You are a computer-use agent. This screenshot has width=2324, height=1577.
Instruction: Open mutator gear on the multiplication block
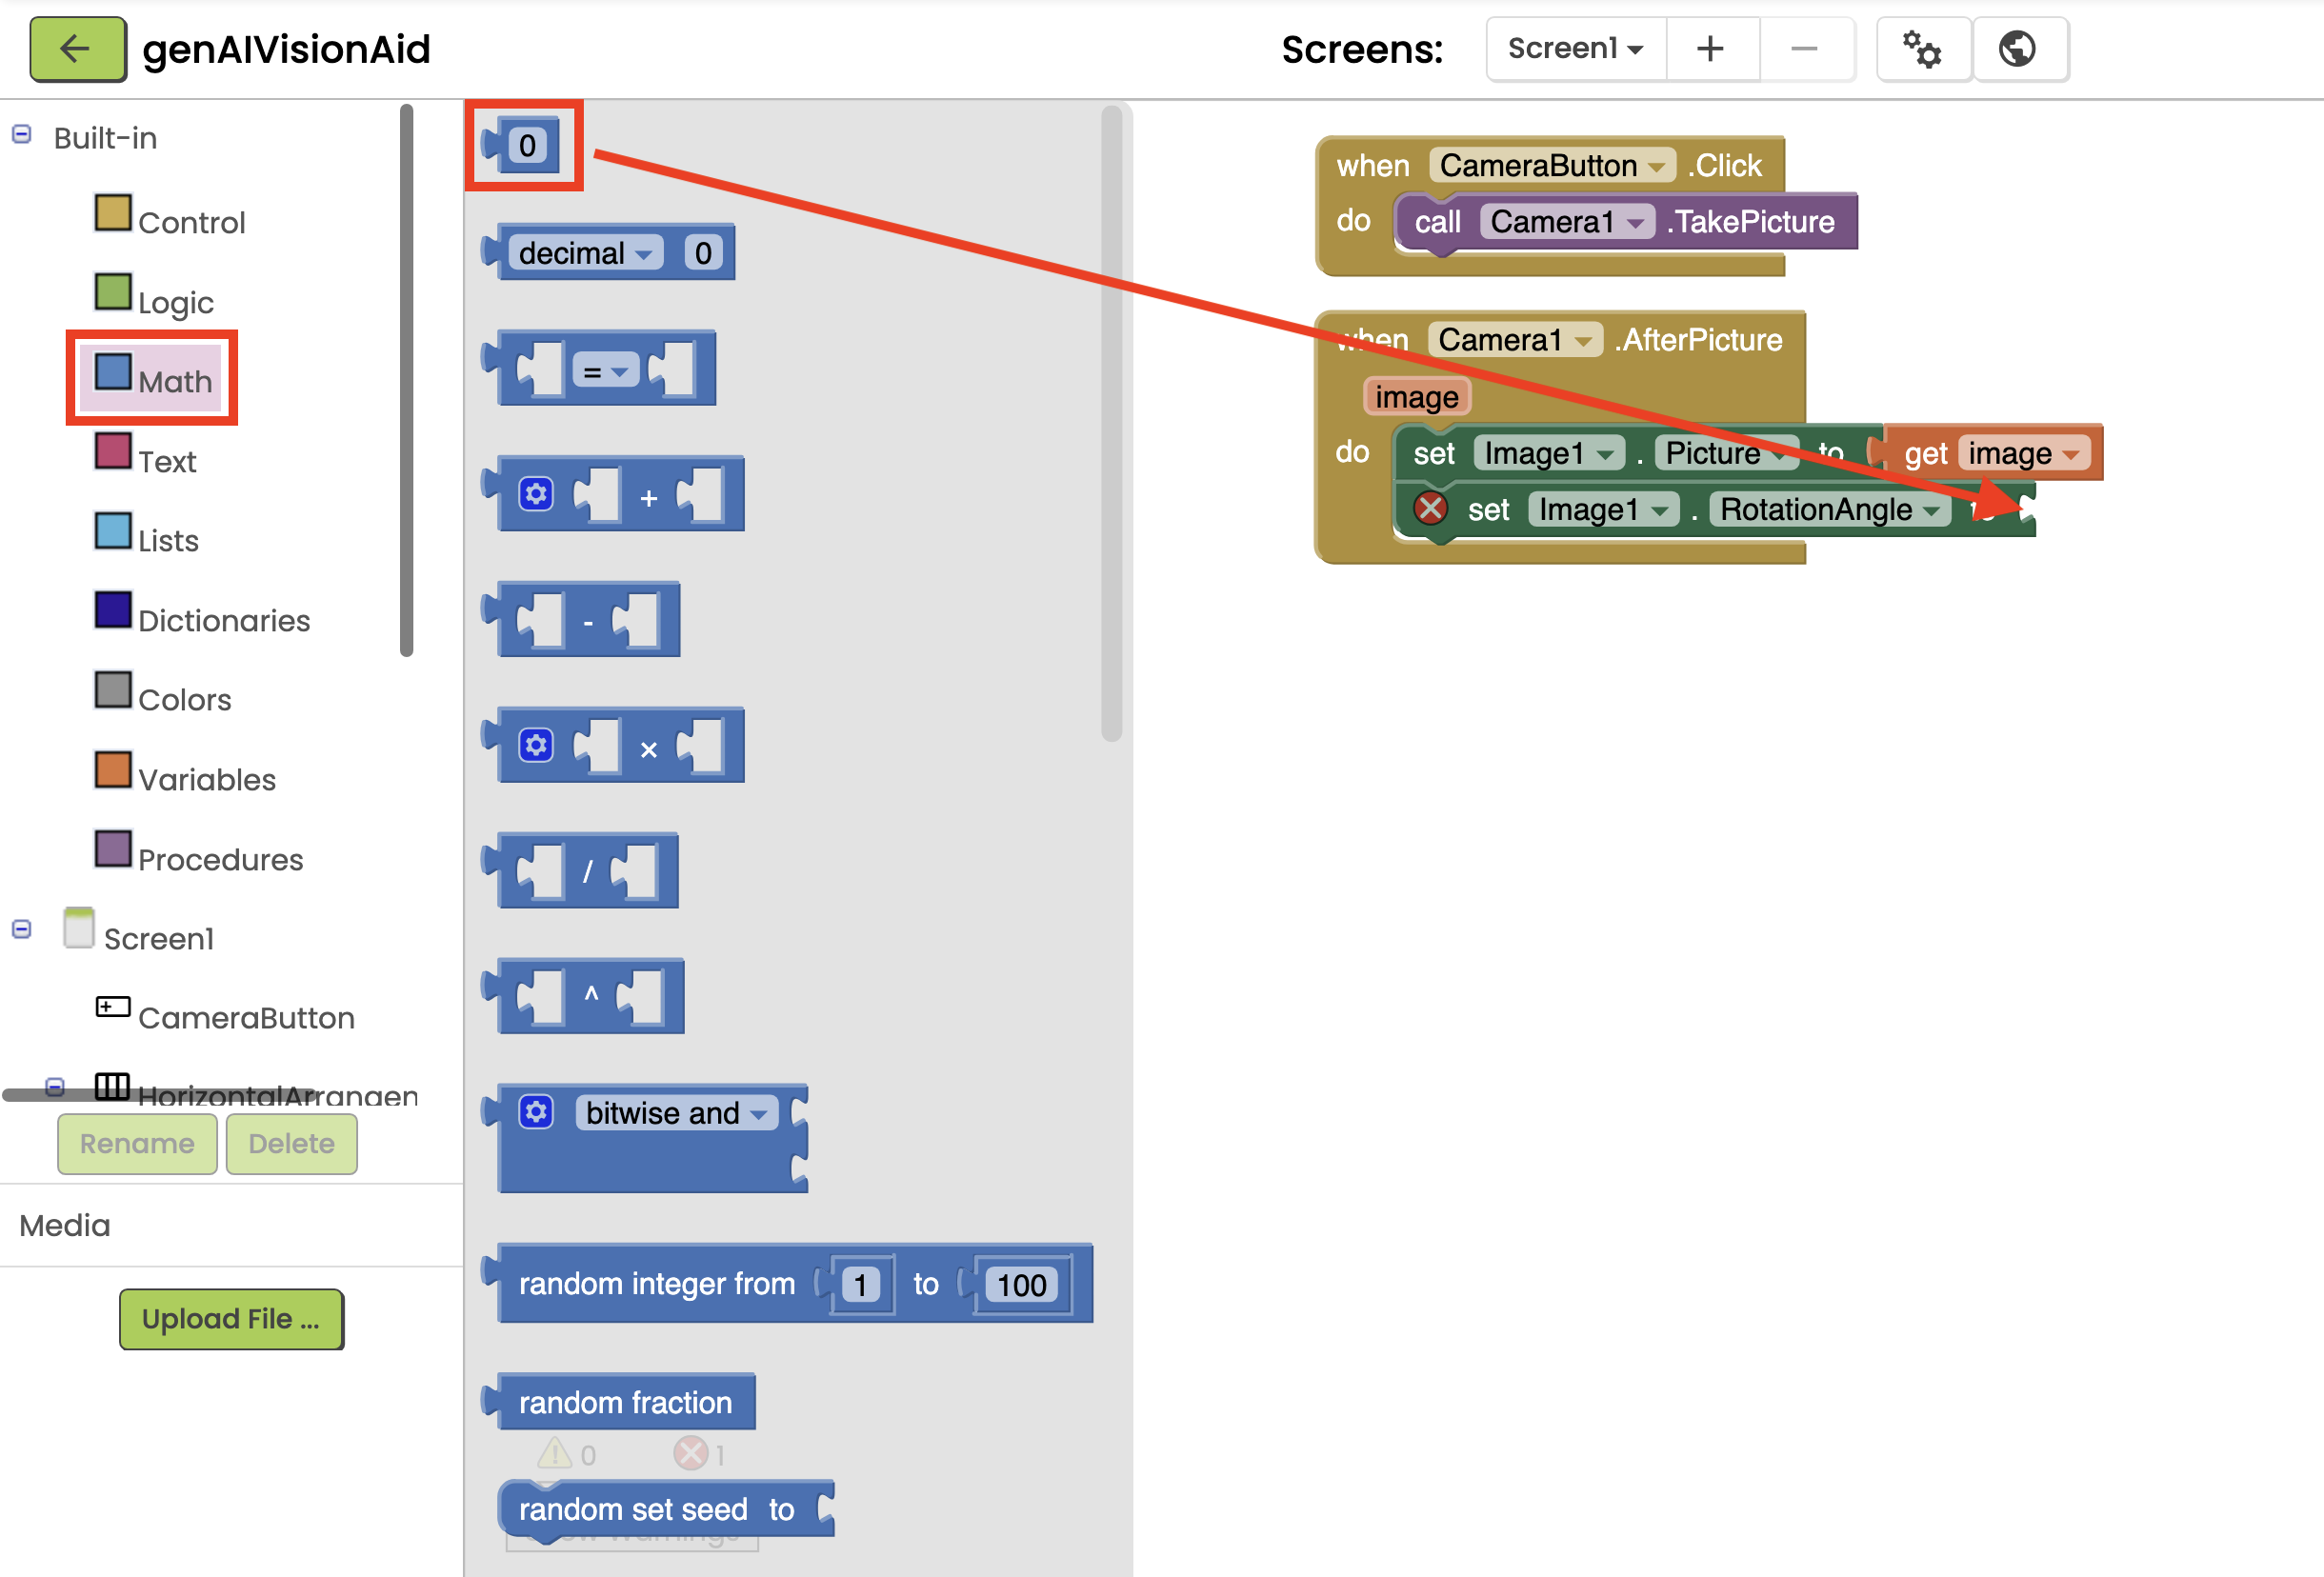[537, 745]
